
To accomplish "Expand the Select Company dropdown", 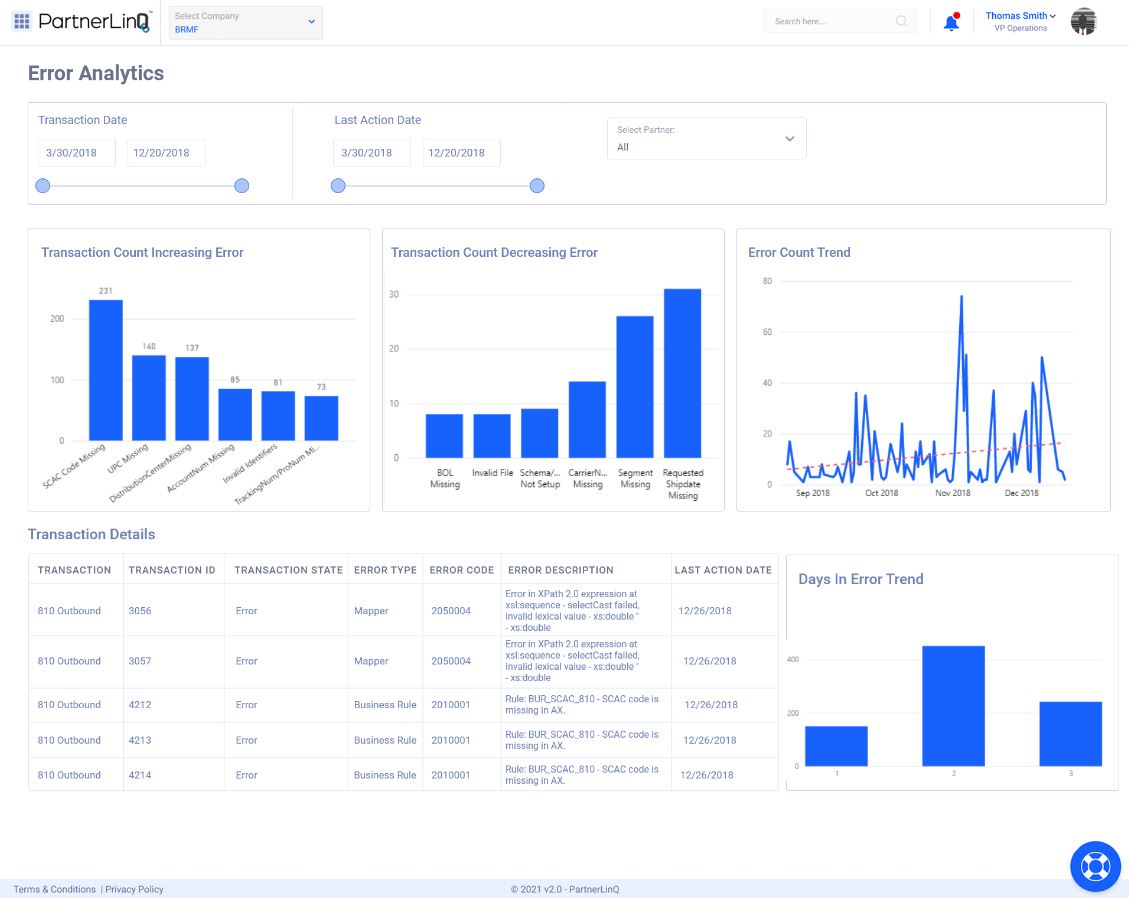I will pyautogui.click(x=245, y=22).
